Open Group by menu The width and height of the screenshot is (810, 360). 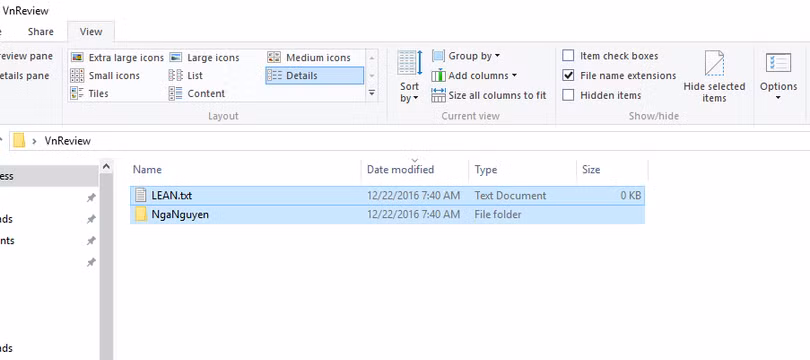[x=466, y=56]
